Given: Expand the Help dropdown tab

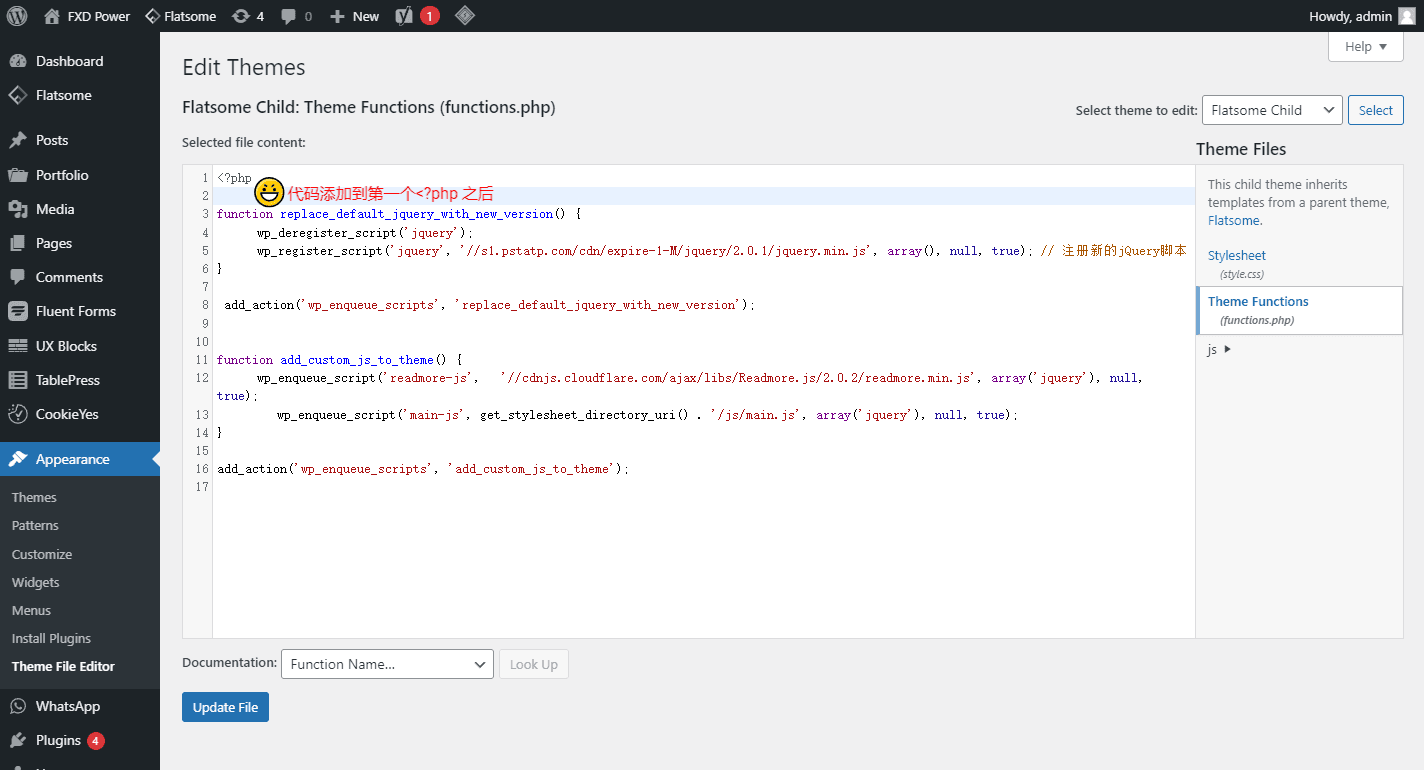Looking at the screenshot, I should point(1365,47).
